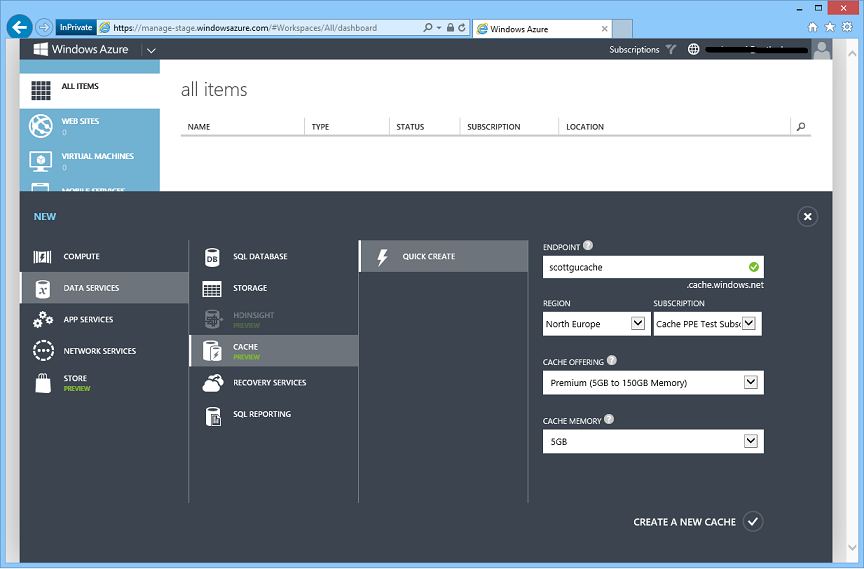Click the browser Back arrow button
864x569 pixels.
click(x=20, y=27)
